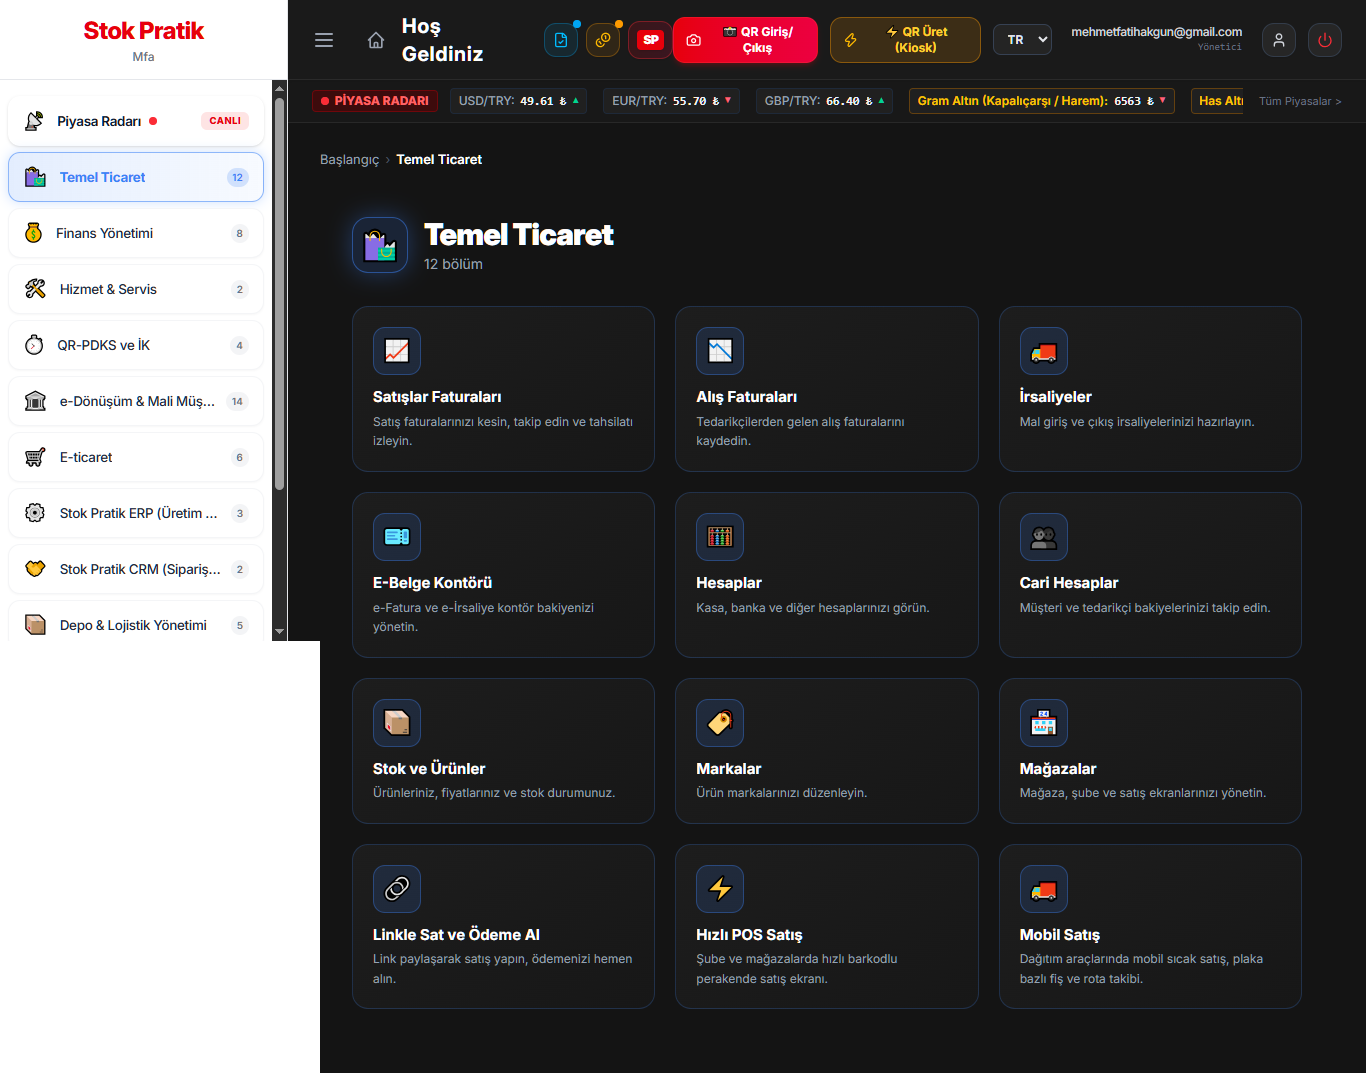
Task: Open the blue document icon button
Action: (x=561, y=40)
